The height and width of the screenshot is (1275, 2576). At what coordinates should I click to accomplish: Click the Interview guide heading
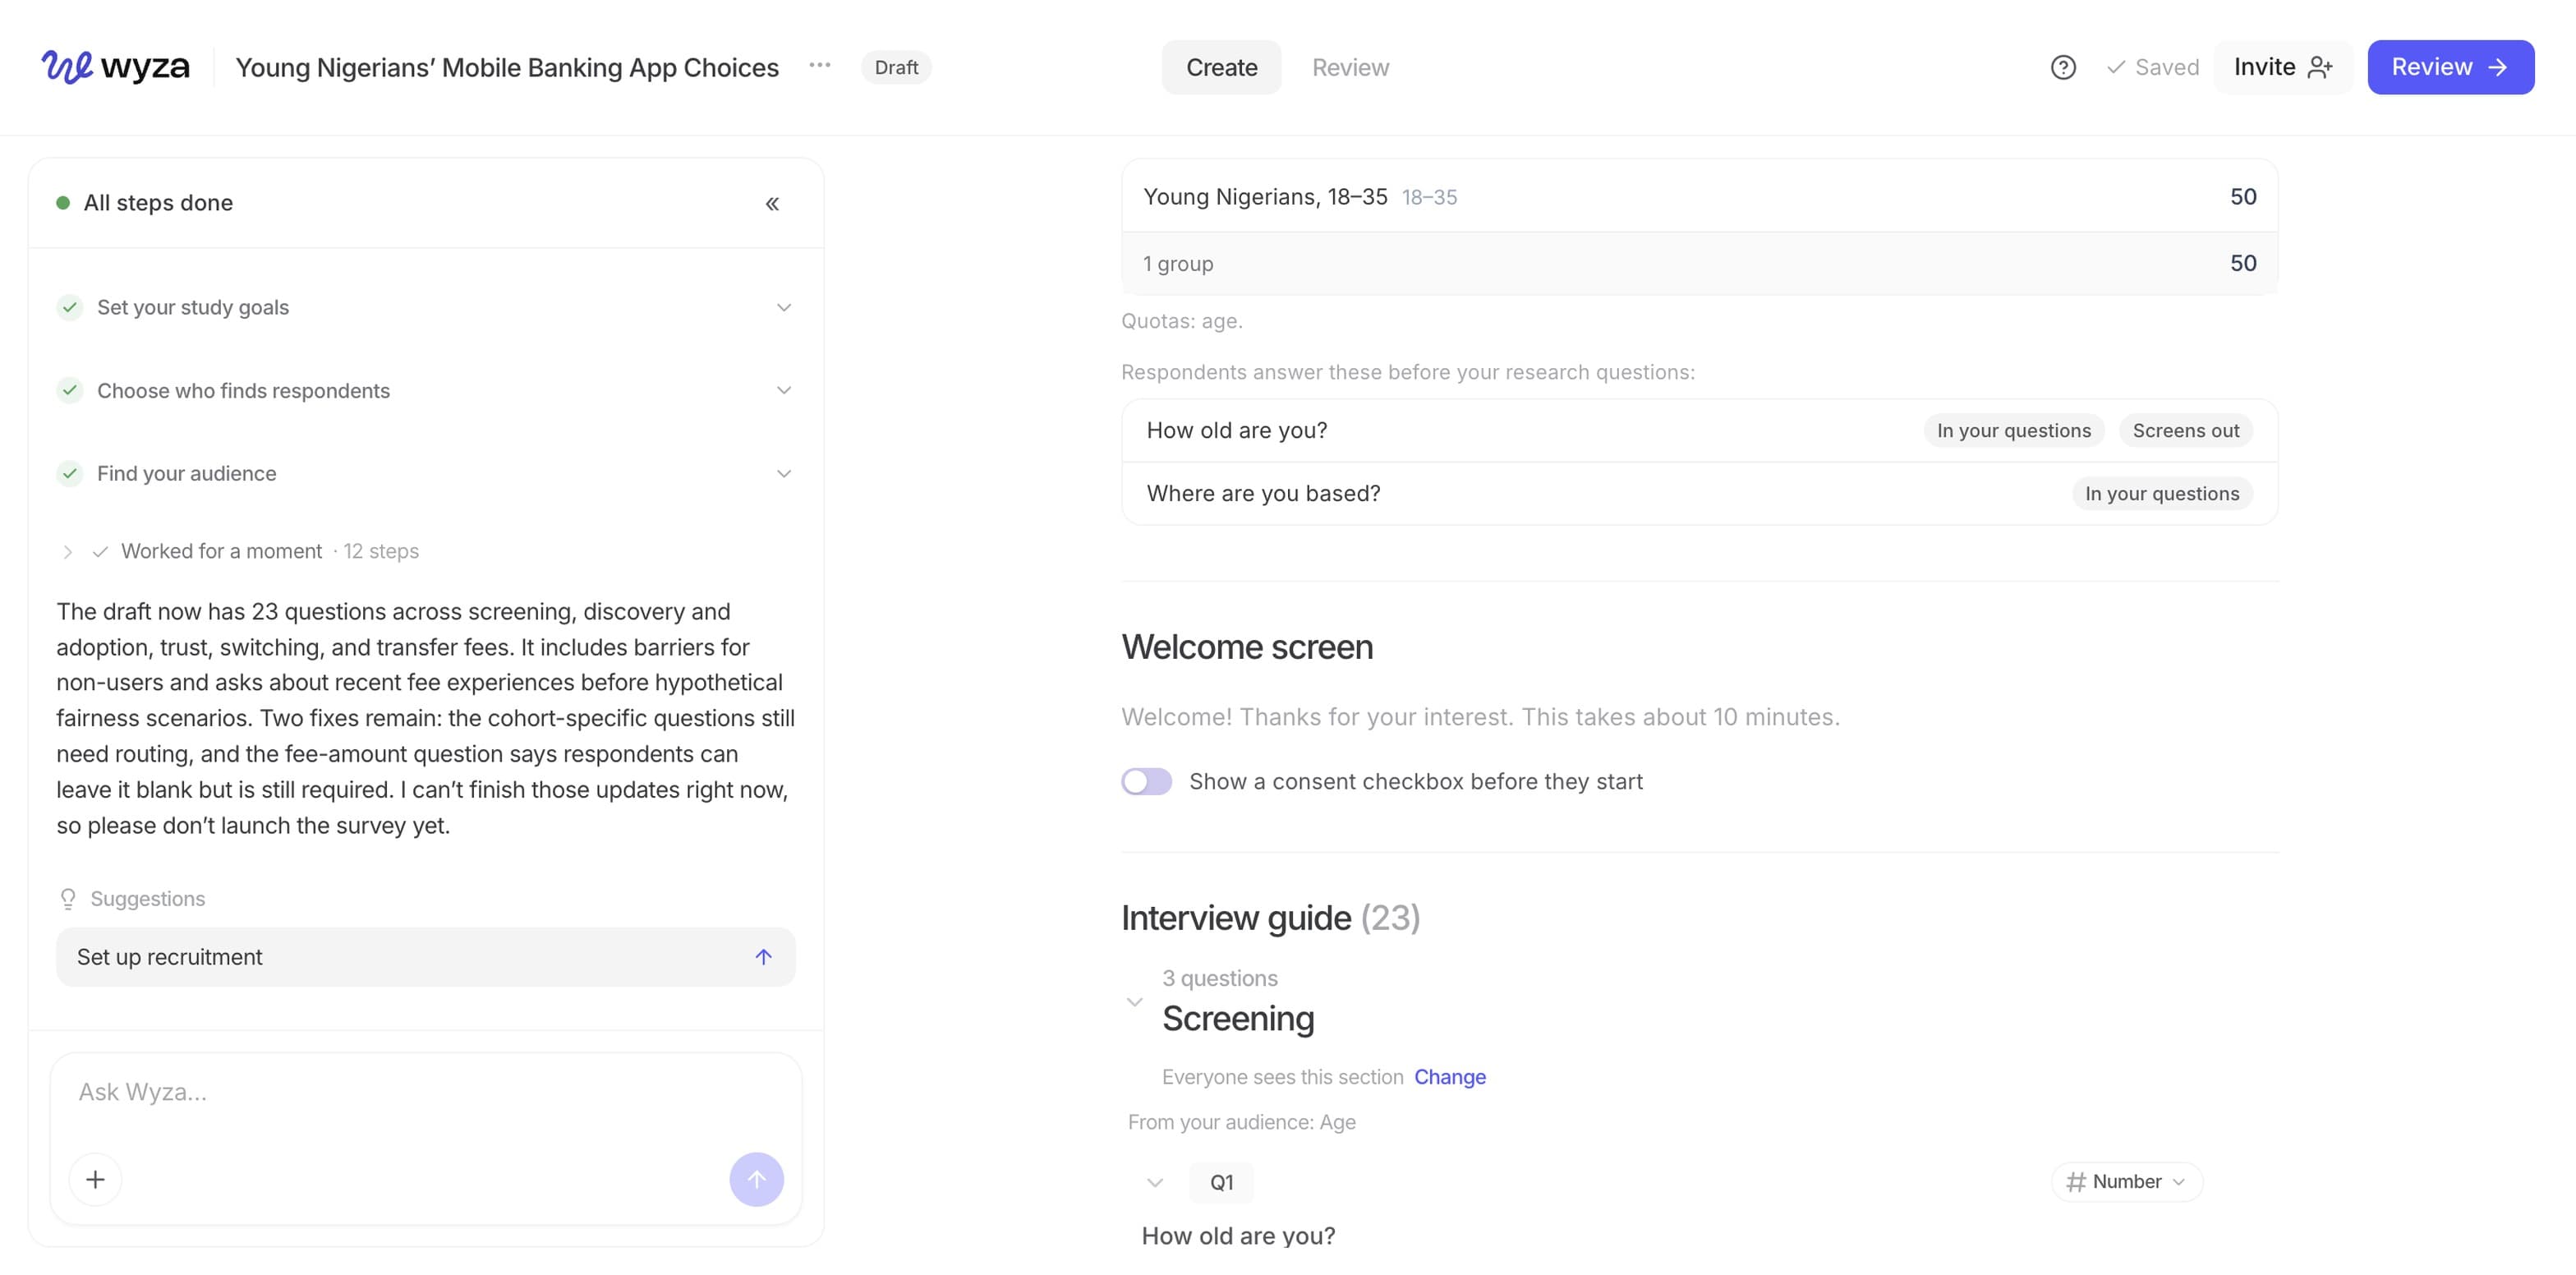(1270, 917)
